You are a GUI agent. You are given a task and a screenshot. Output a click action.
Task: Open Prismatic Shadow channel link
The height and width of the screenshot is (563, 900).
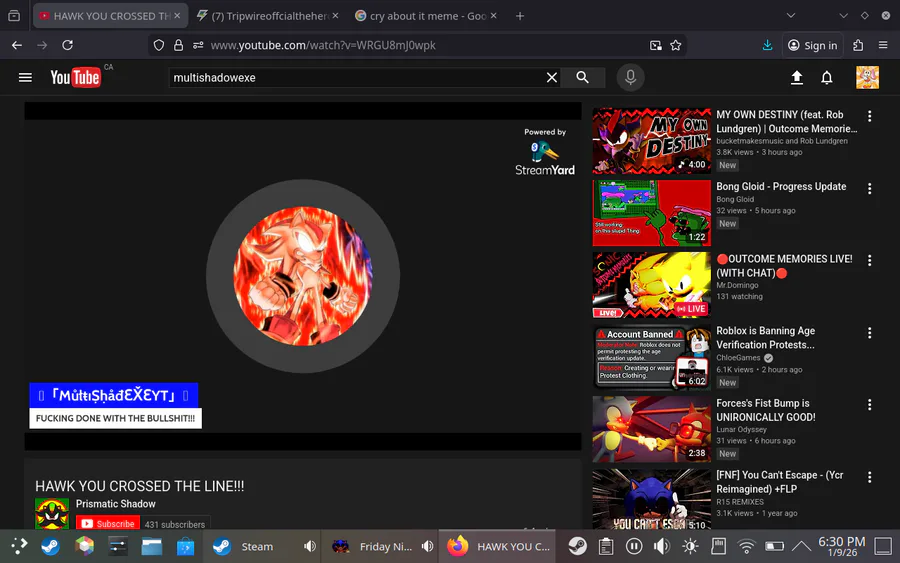(x=115, y=504)
